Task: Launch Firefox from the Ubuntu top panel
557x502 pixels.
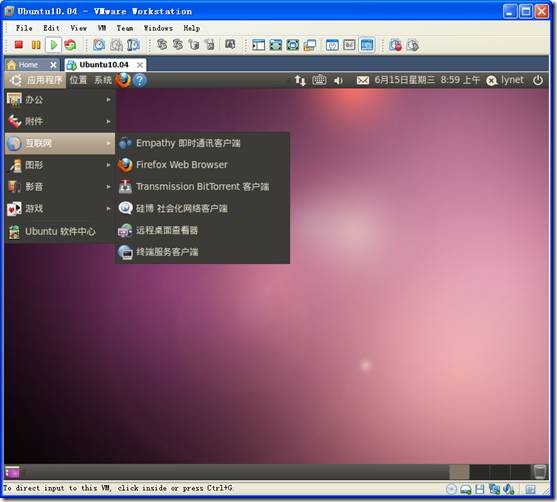Action: coord(123,80)
